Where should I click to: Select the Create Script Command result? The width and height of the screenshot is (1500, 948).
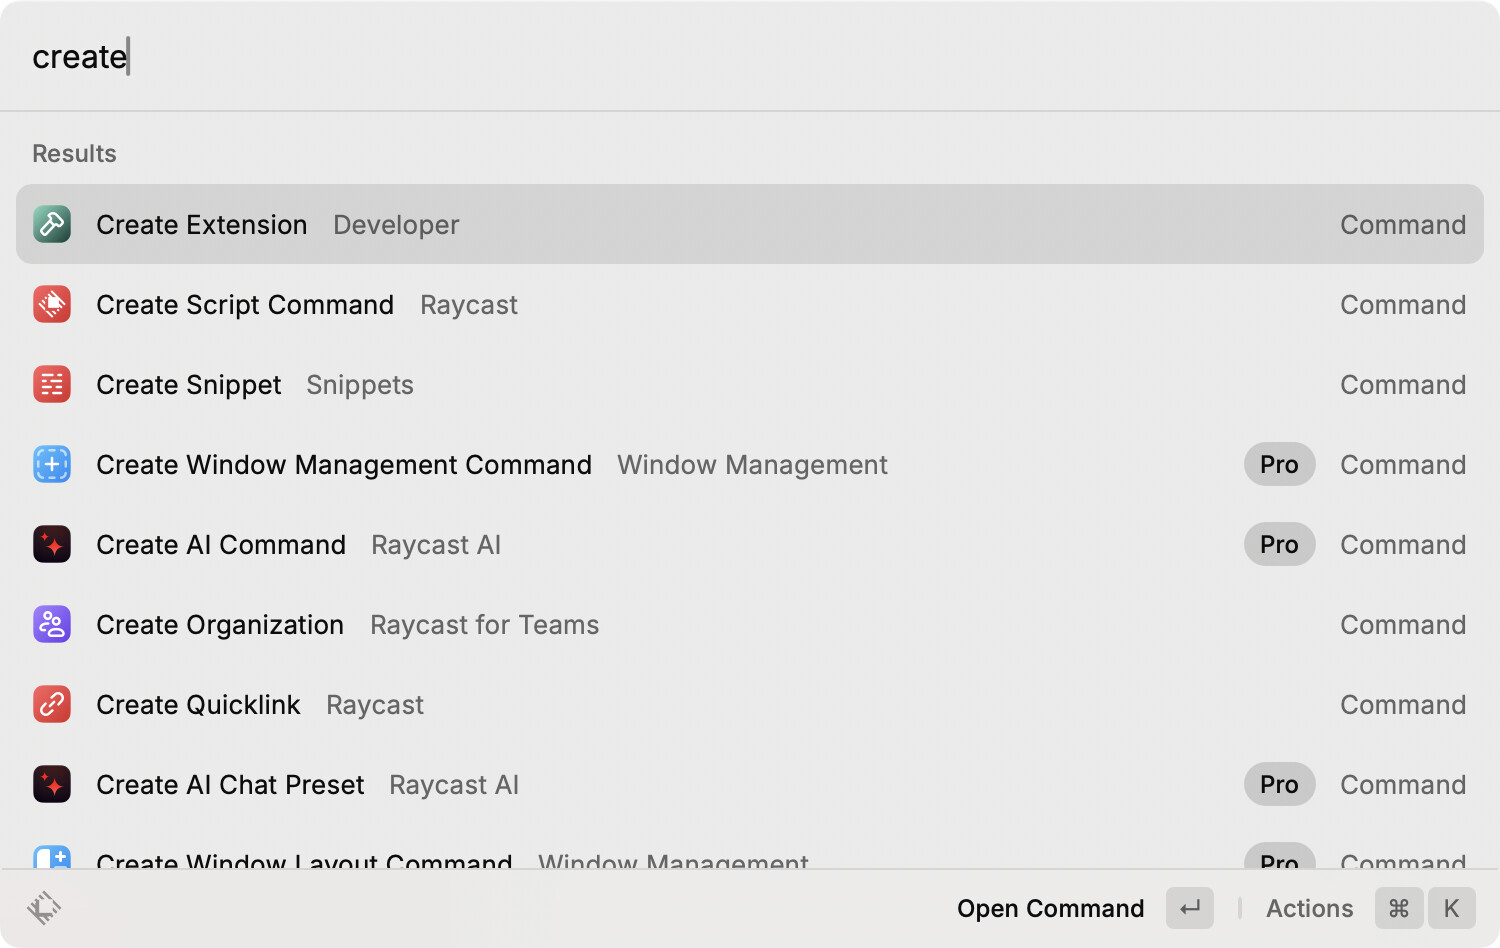pyautogui.click(x=750, y=304)
